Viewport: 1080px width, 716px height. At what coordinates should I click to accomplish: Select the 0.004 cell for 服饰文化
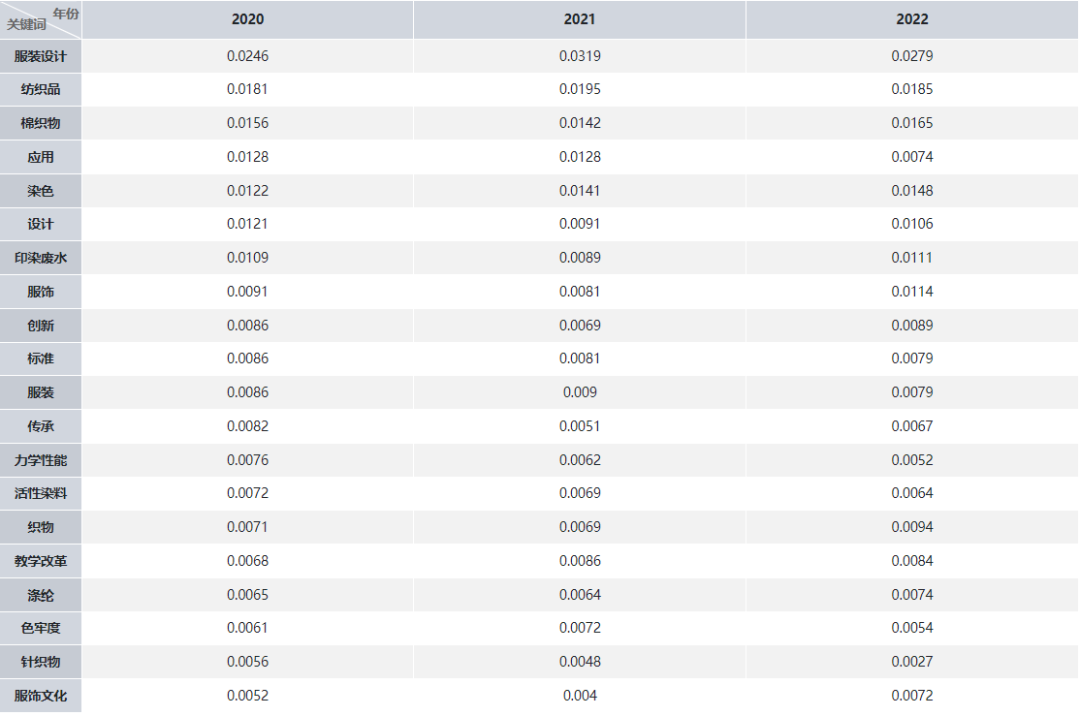(579, 696)
